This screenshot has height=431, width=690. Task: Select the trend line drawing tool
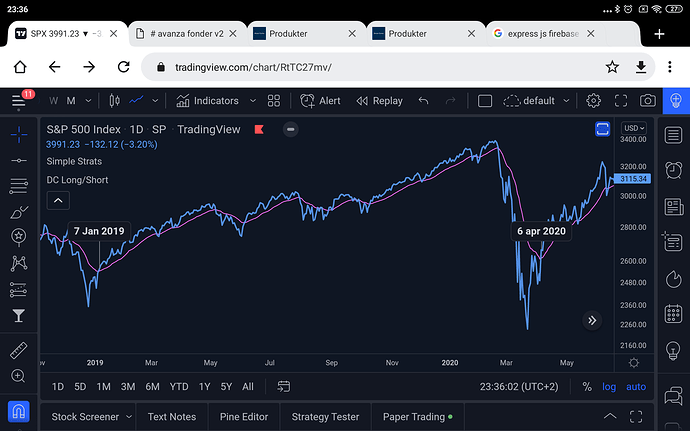[x=18, y=161]
